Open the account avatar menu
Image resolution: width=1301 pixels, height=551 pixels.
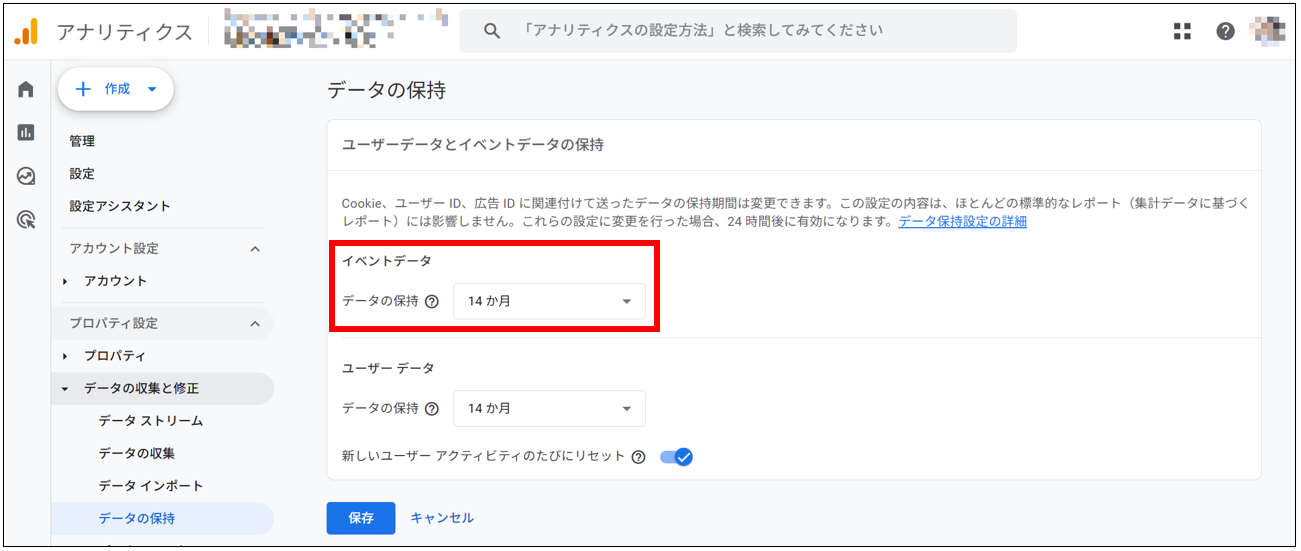[1269, 31]
